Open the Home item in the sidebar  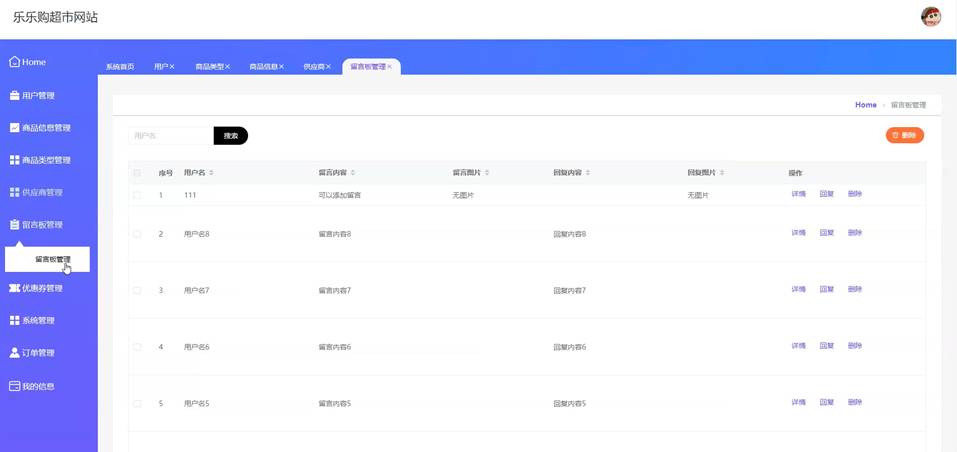28,62
